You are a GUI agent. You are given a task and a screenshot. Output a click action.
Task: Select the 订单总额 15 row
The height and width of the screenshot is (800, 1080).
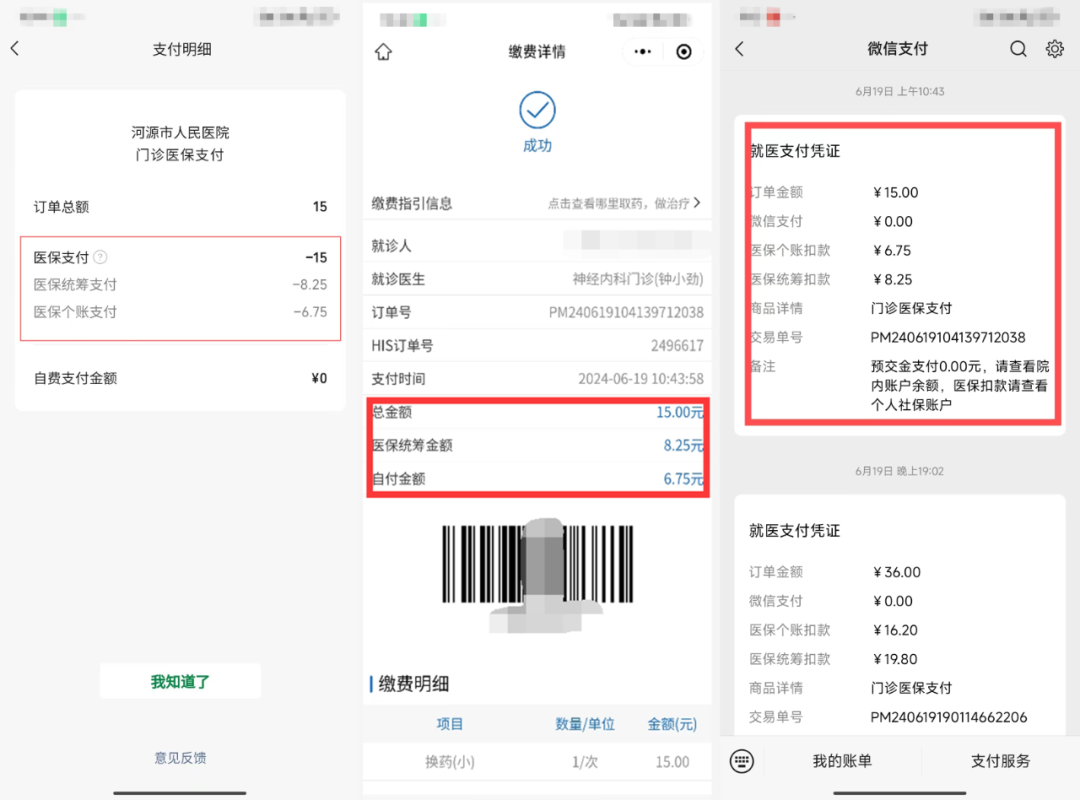point(180,207)
